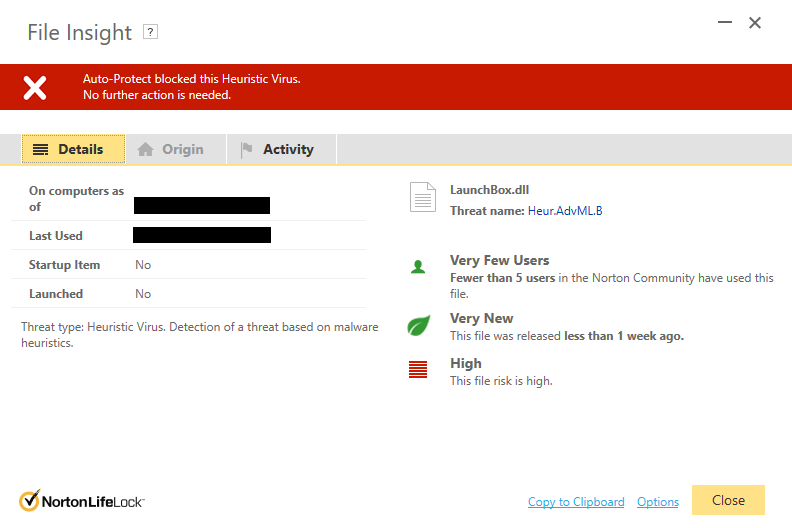Click the NortonLifeLock logo
792x528 pixels.
(82, 501)
